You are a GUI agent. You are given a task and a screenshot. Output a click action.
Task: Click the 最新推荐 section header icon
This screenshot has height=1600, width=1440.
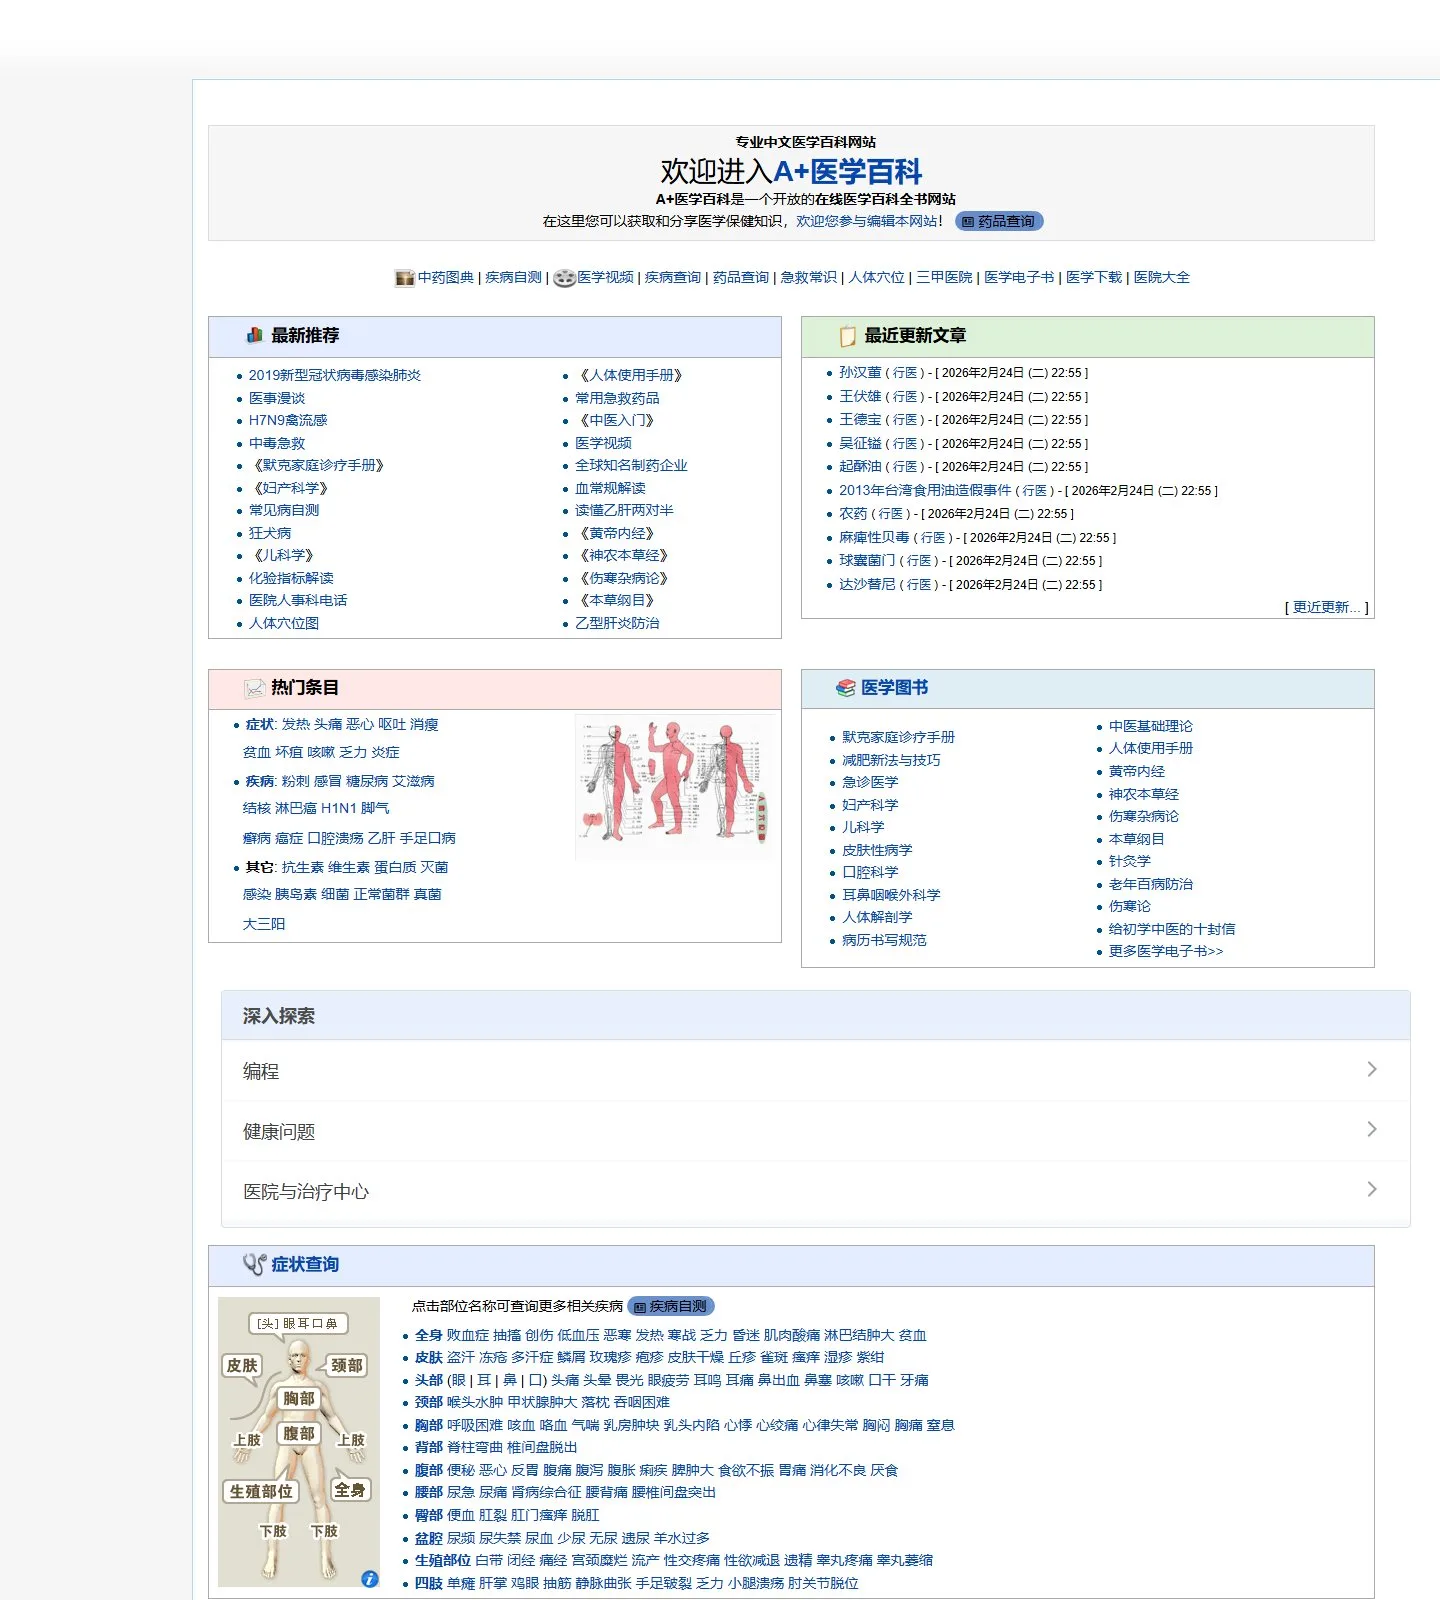[x=255, y=335]
